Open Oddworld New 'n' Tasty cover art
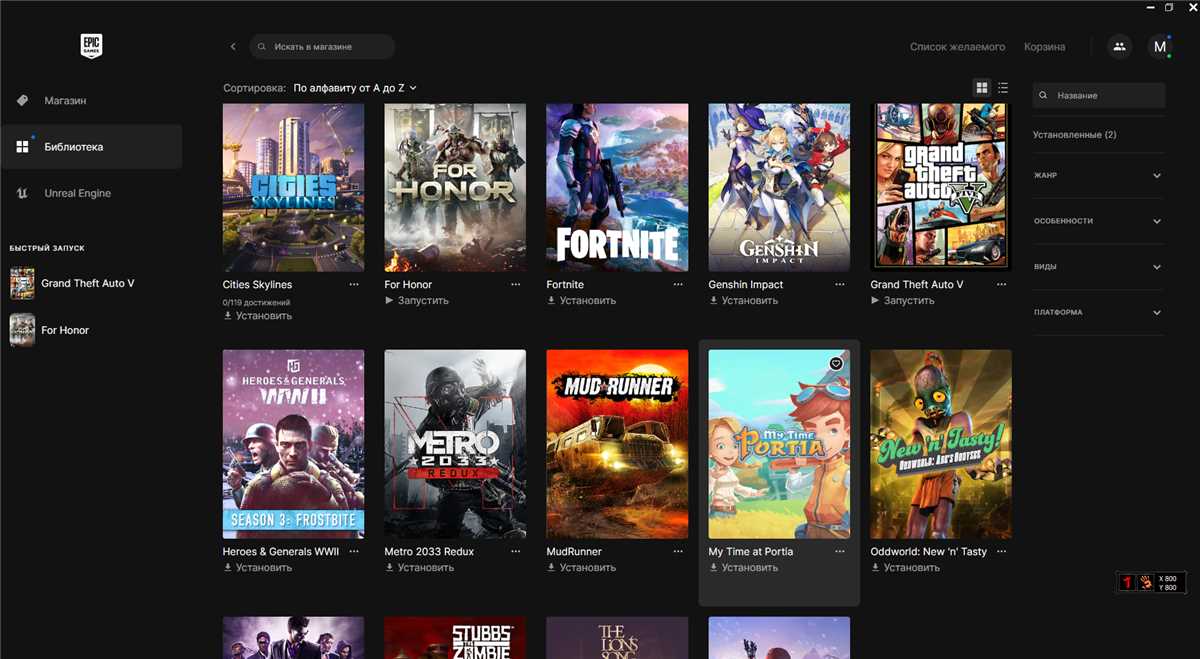 click(x=941, y=444)
